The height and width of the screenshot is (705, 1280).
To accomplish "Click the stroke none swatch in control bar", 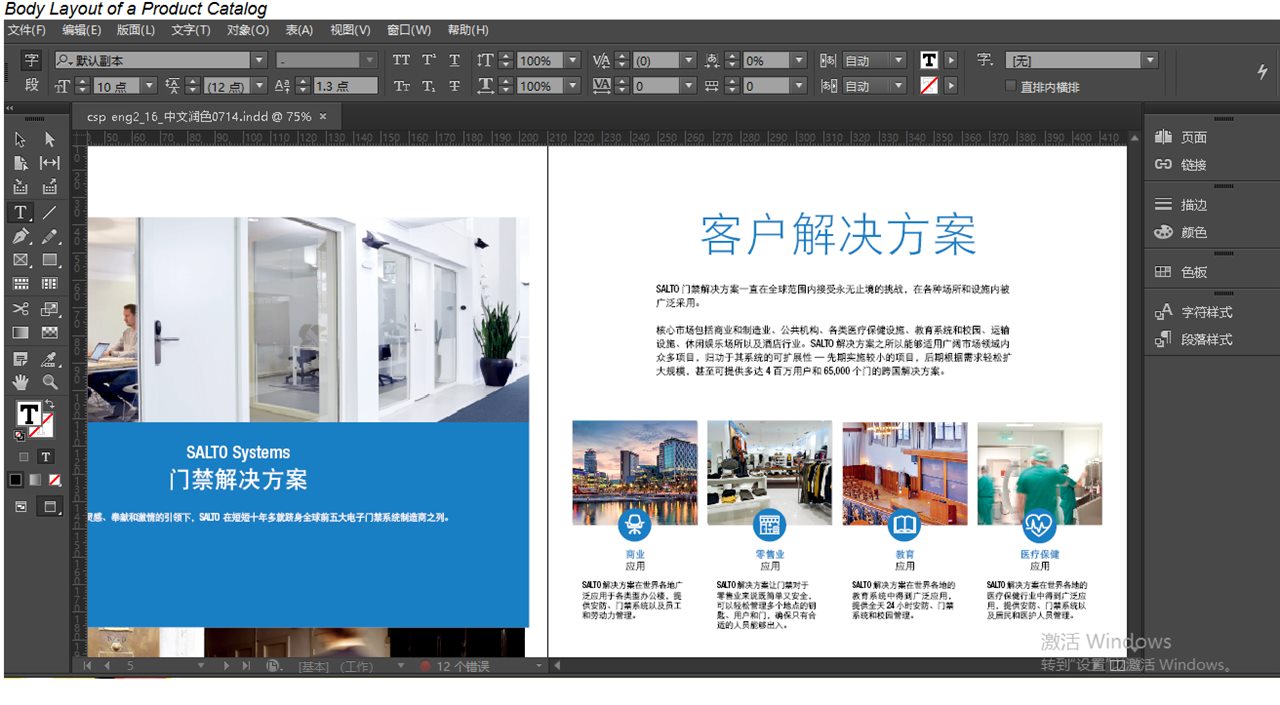I will [929, 86].
